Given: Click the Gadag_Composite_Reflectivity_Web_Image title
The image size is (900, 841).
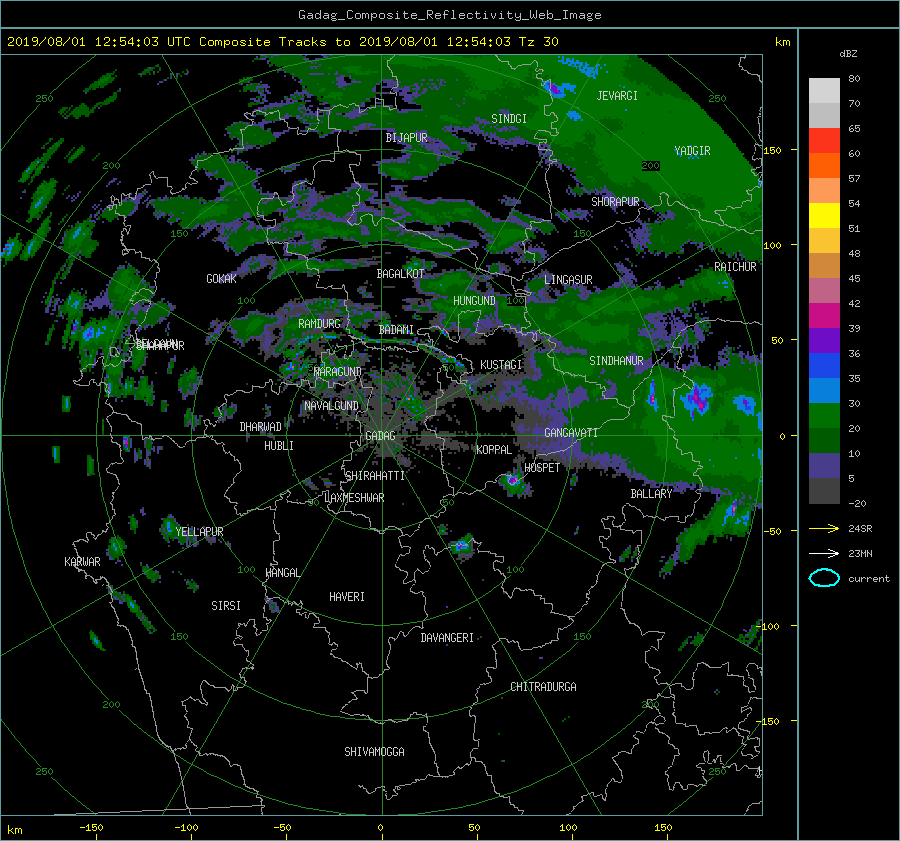Looking at the screenshot, I should pyautogui.click(x=449, y=15).
